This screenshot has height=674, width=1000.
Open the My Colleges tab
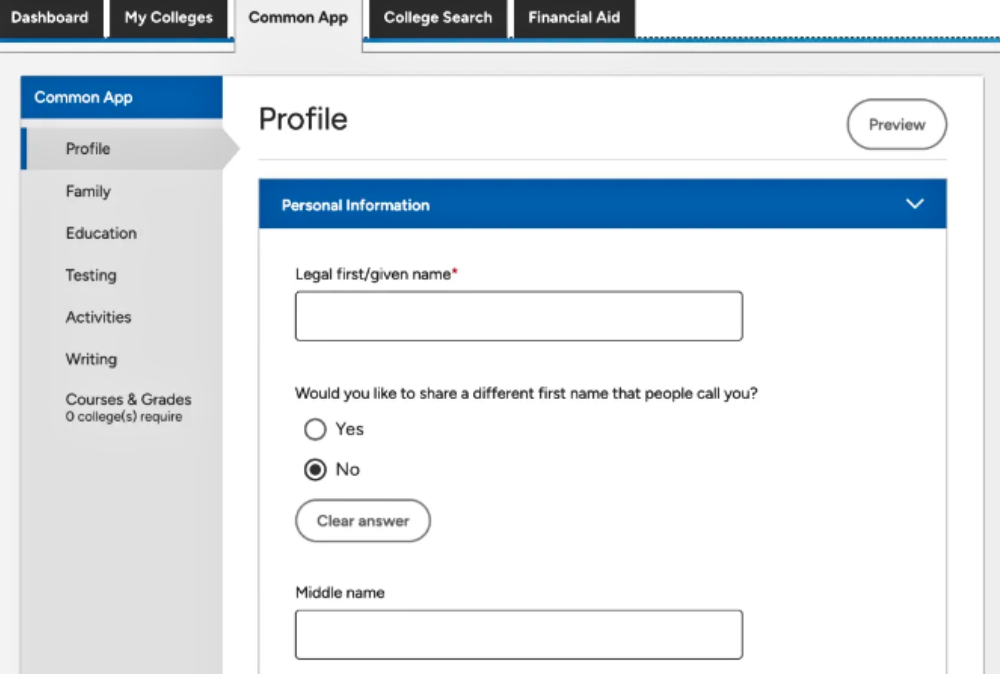(167, 17)
